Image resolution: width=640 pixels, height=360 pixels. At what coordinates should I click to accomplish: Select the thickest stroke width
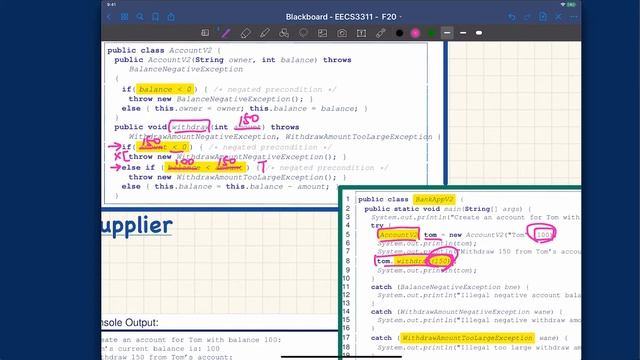(479, 33)
